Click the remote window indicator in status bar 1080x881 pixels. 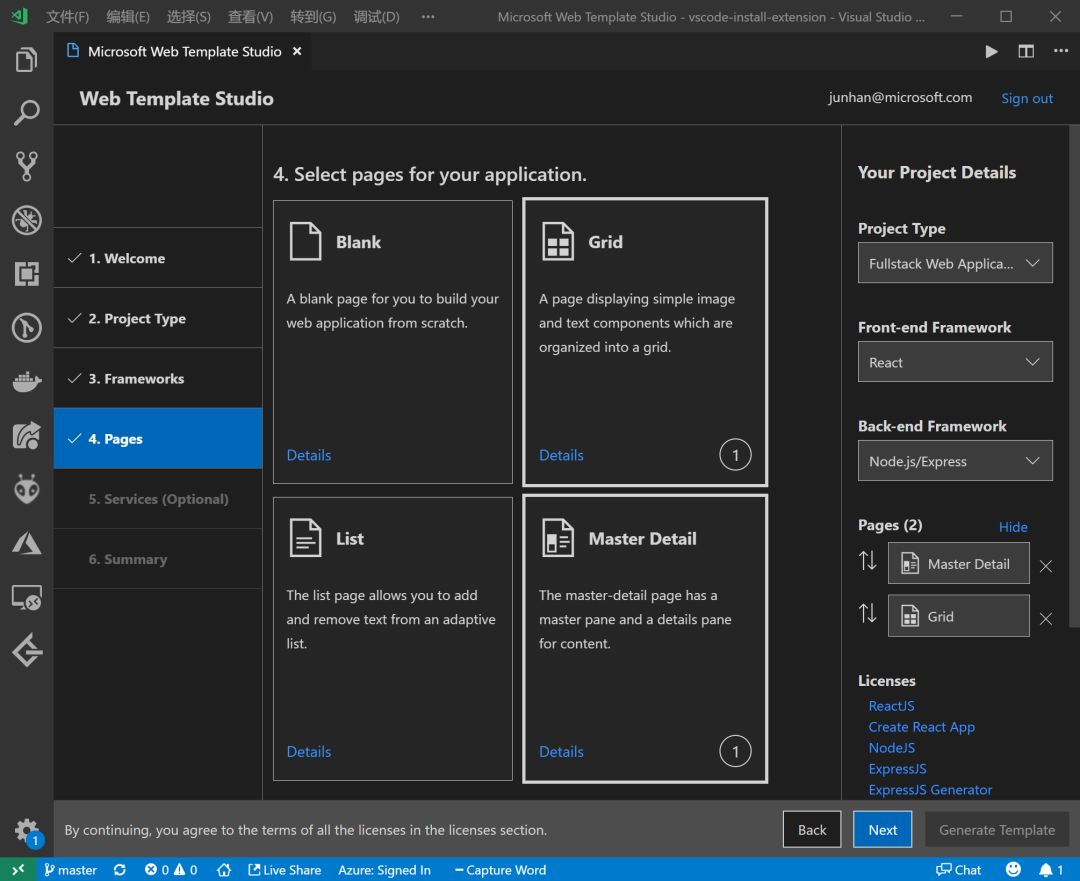18,869
